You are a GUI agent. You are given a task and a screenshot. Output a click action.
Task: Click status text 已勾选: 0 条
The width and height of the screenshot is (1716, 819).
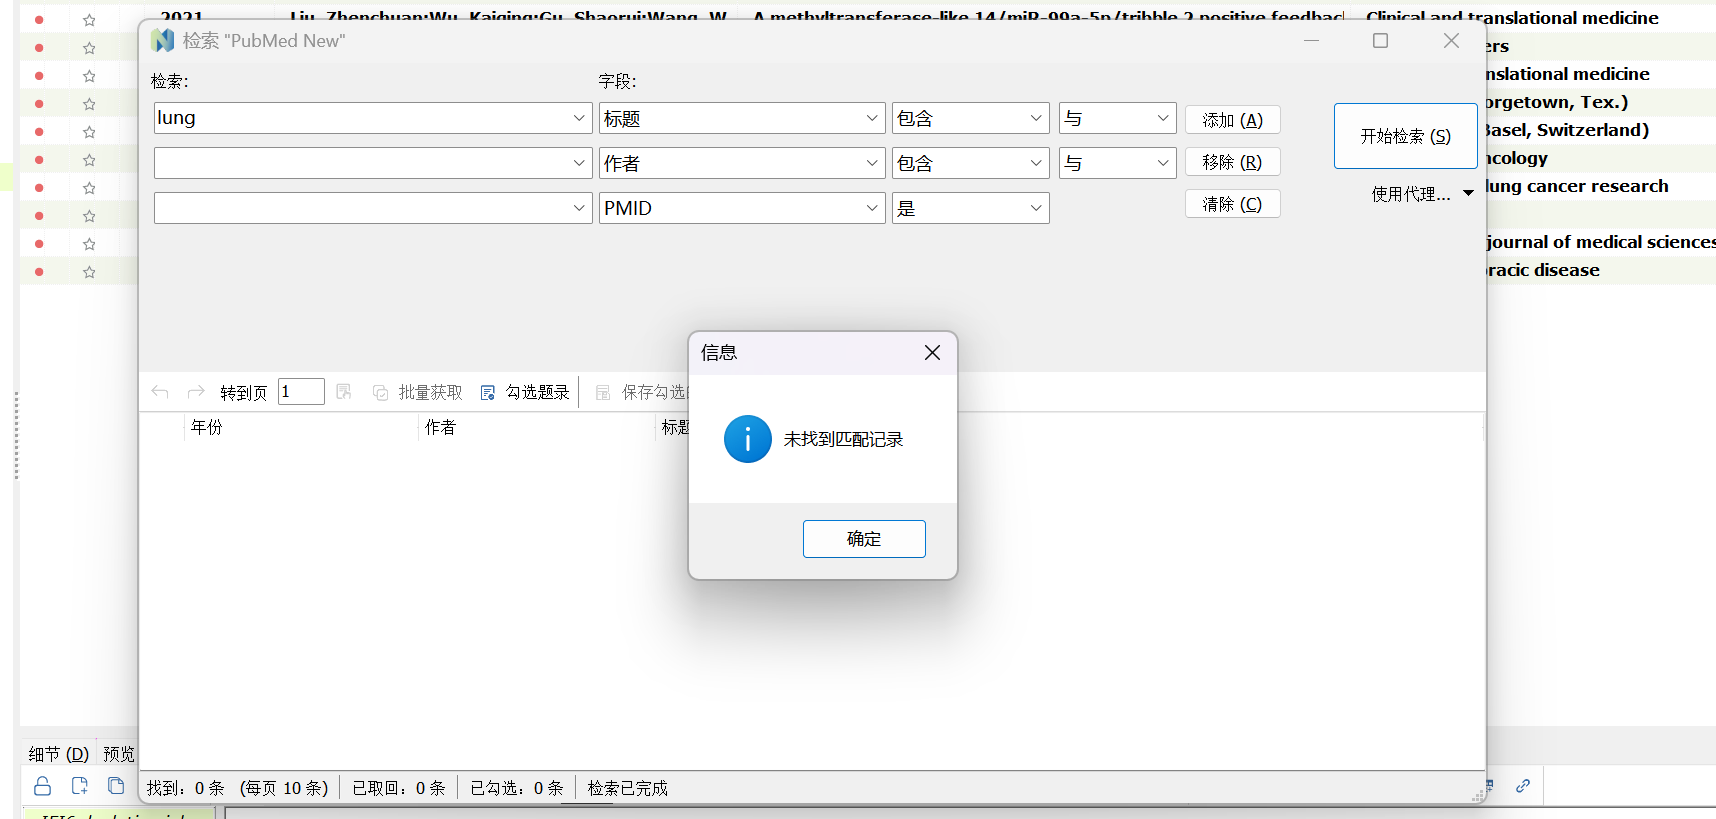coord(516,788)
